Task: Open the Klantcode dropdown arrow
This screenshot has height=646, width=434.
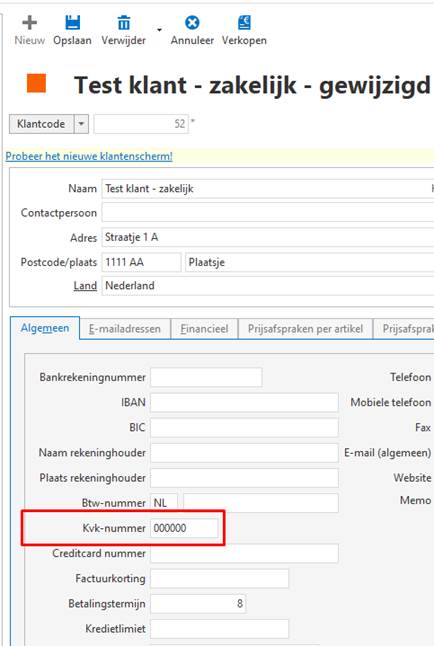Action: 81,124
